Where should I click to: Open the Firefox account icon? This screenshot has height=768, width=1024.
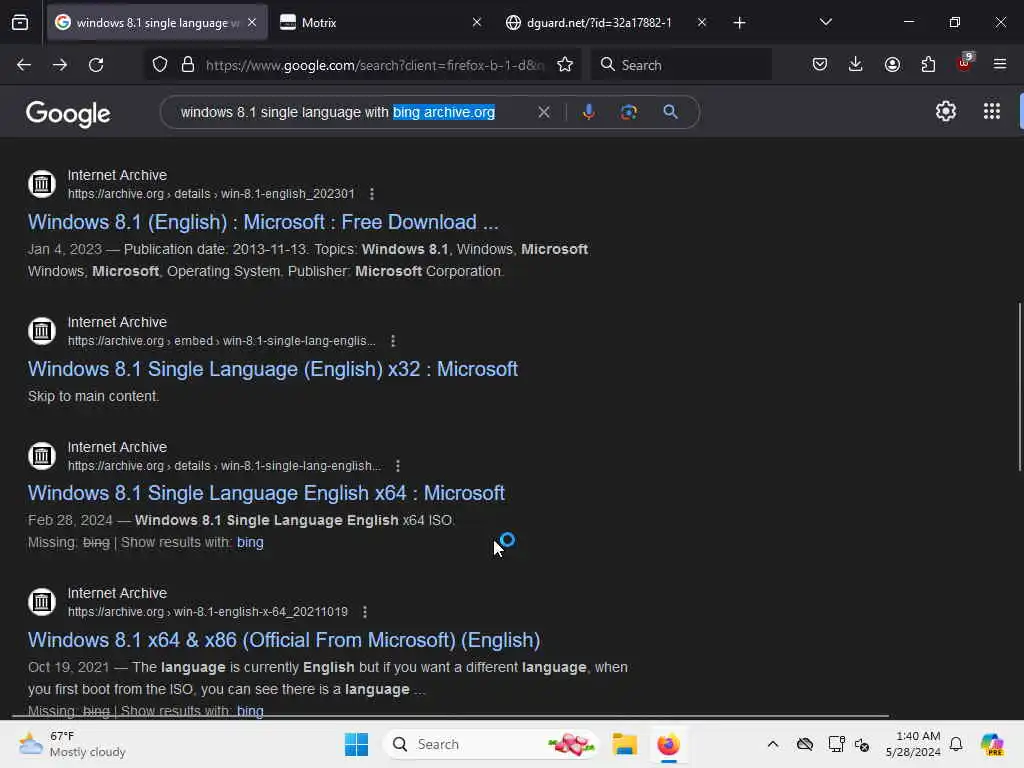pos(892,65)
